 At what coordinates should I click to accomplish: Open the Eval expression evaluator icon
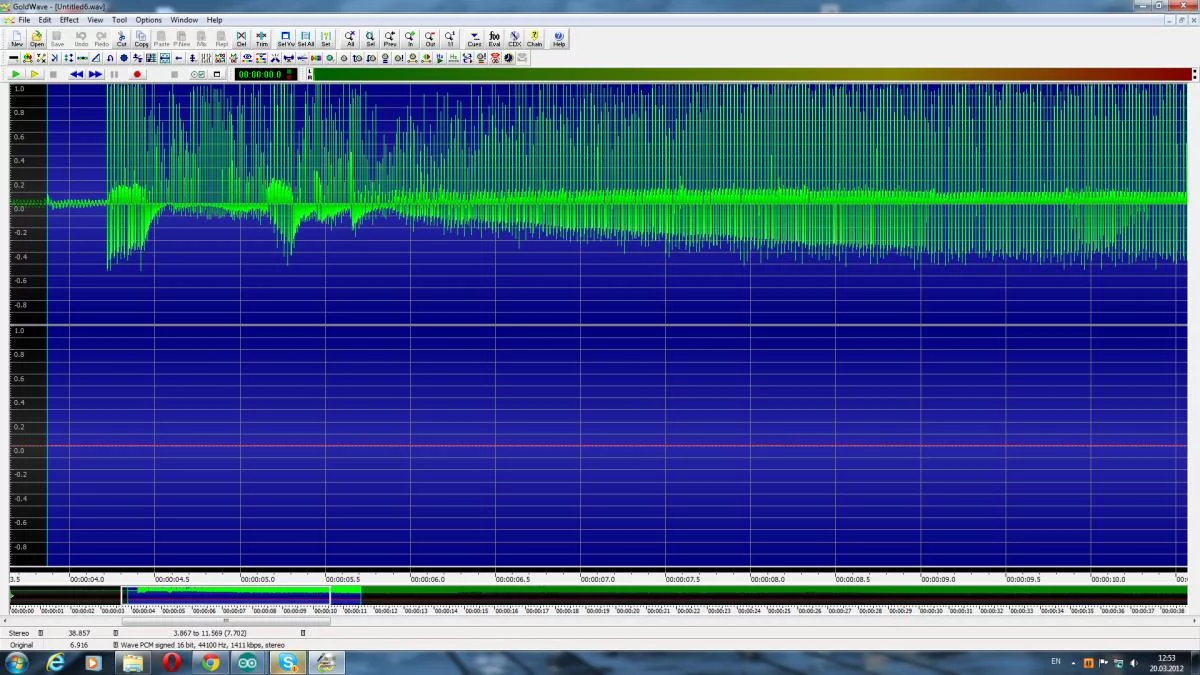tap(494, 38)
